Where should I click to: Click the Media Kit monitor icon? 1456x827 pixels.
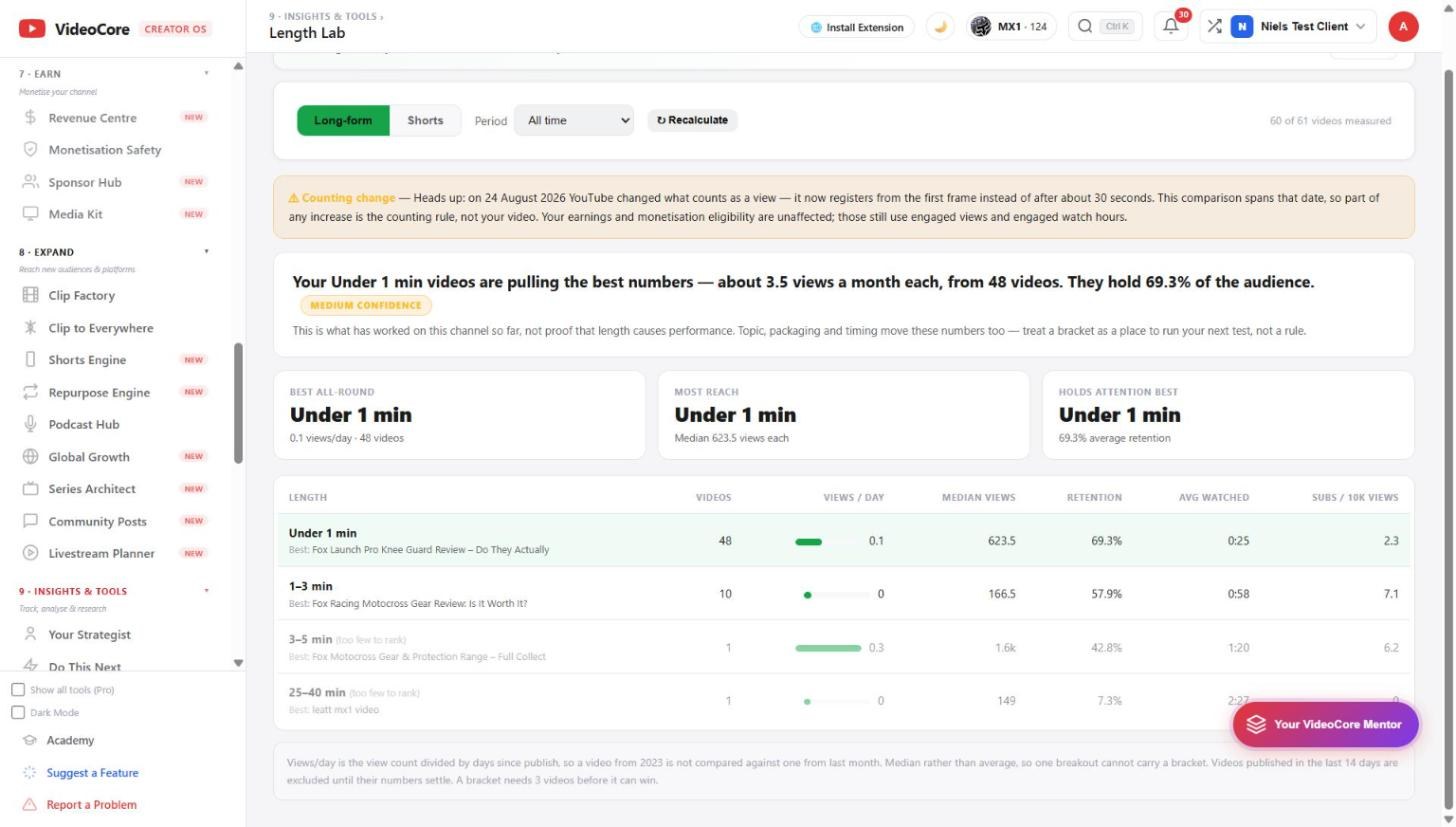point(30,214)
